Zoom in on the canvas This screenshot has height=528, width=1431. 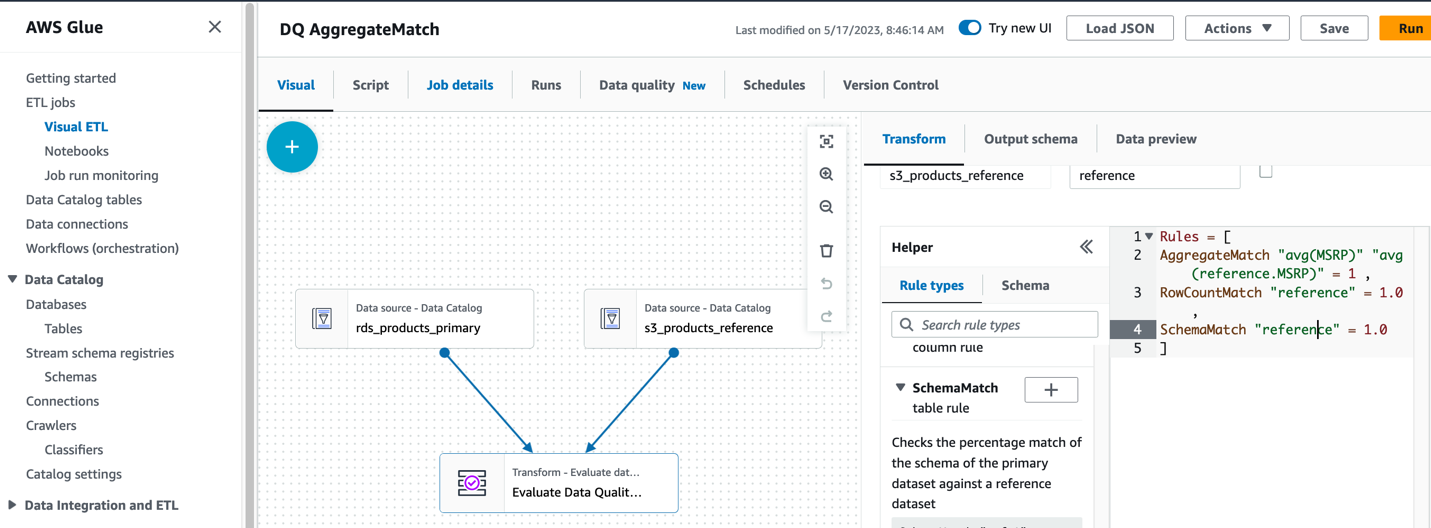point(826,174)
